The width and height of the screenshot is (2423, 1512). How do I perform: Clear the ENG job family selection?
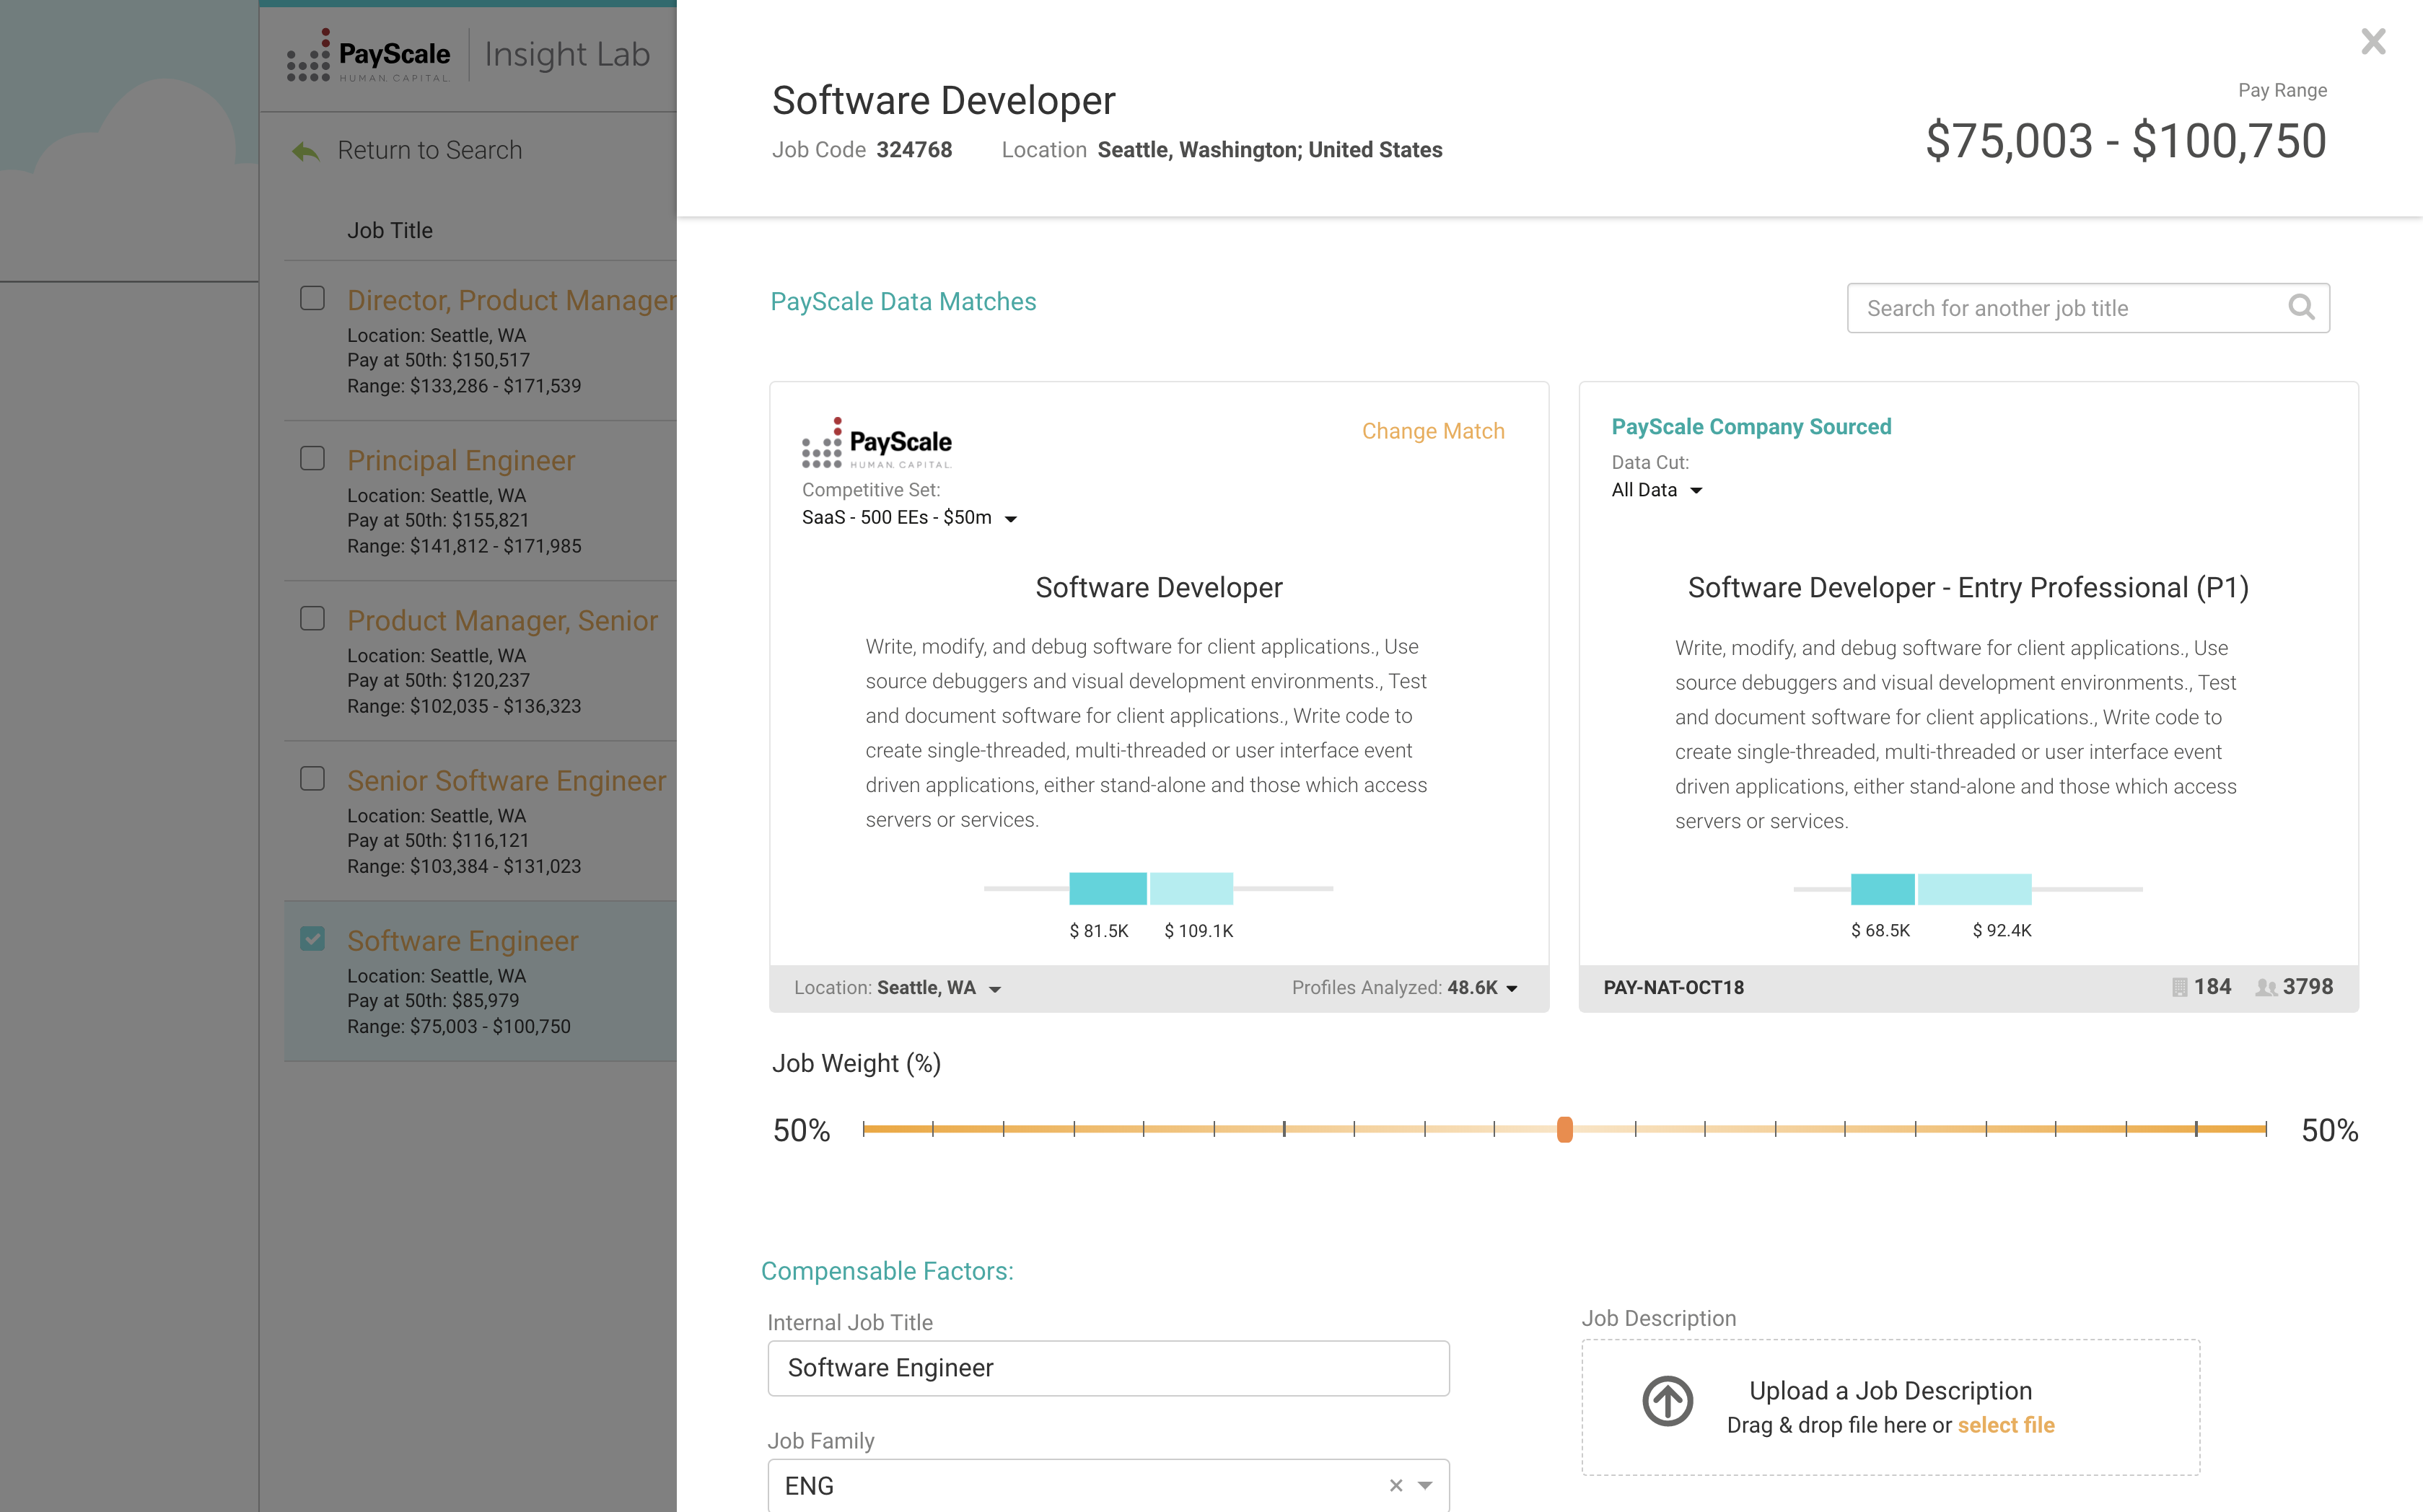(x=1396, y=1485)
